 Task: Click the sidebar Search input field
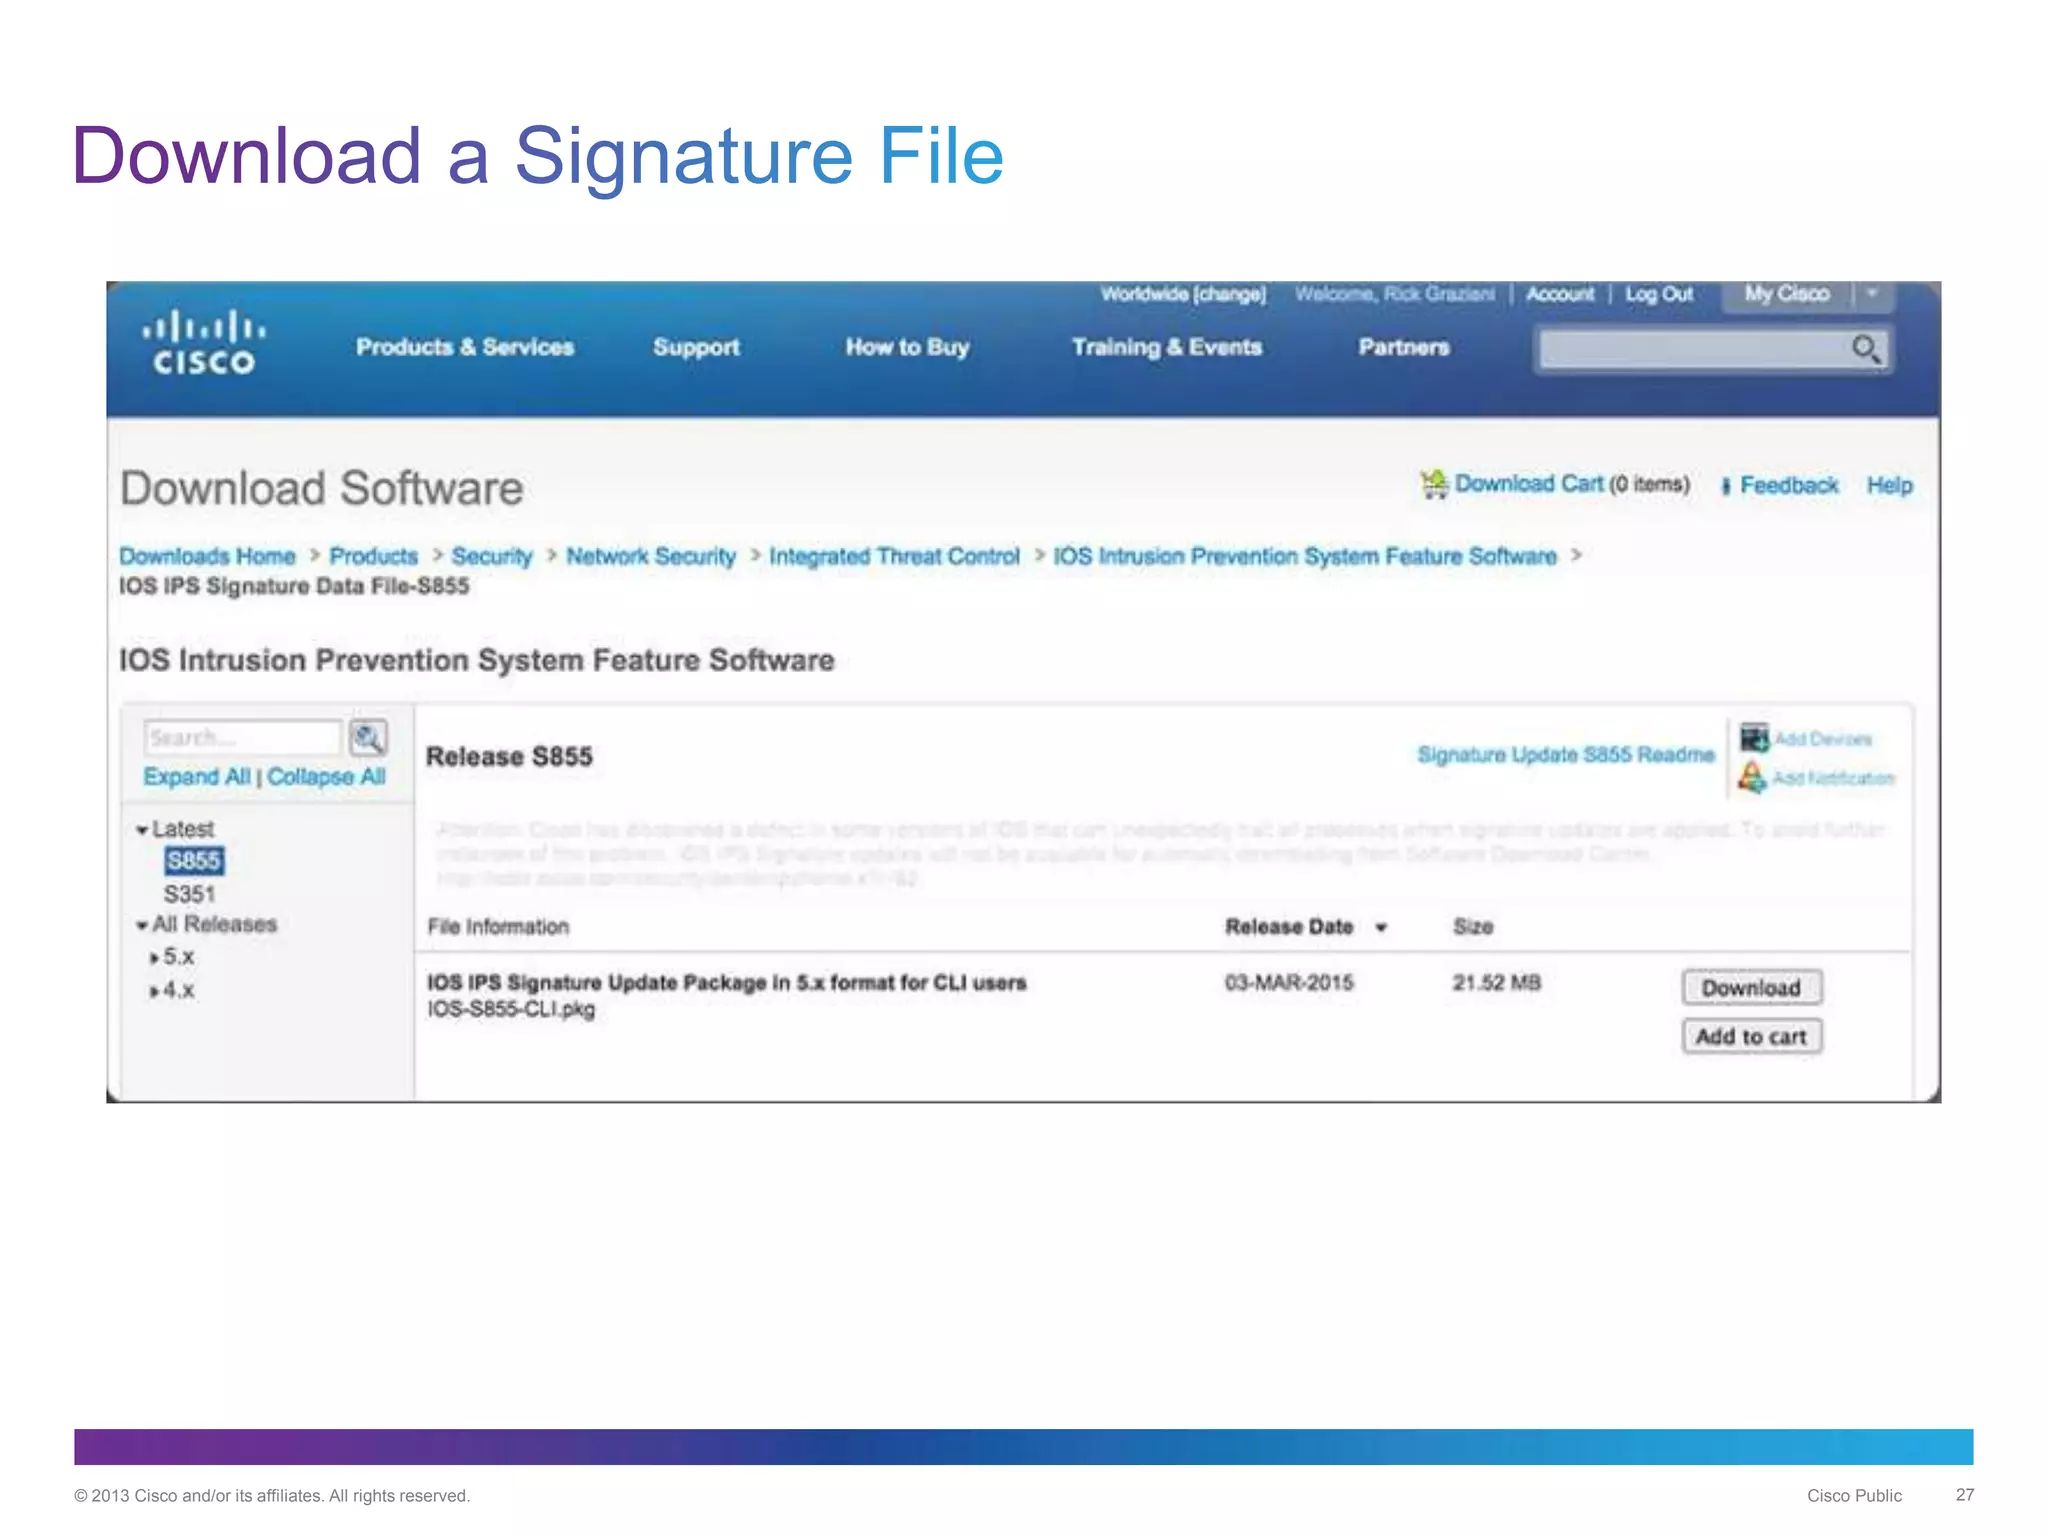pos(242,738)
